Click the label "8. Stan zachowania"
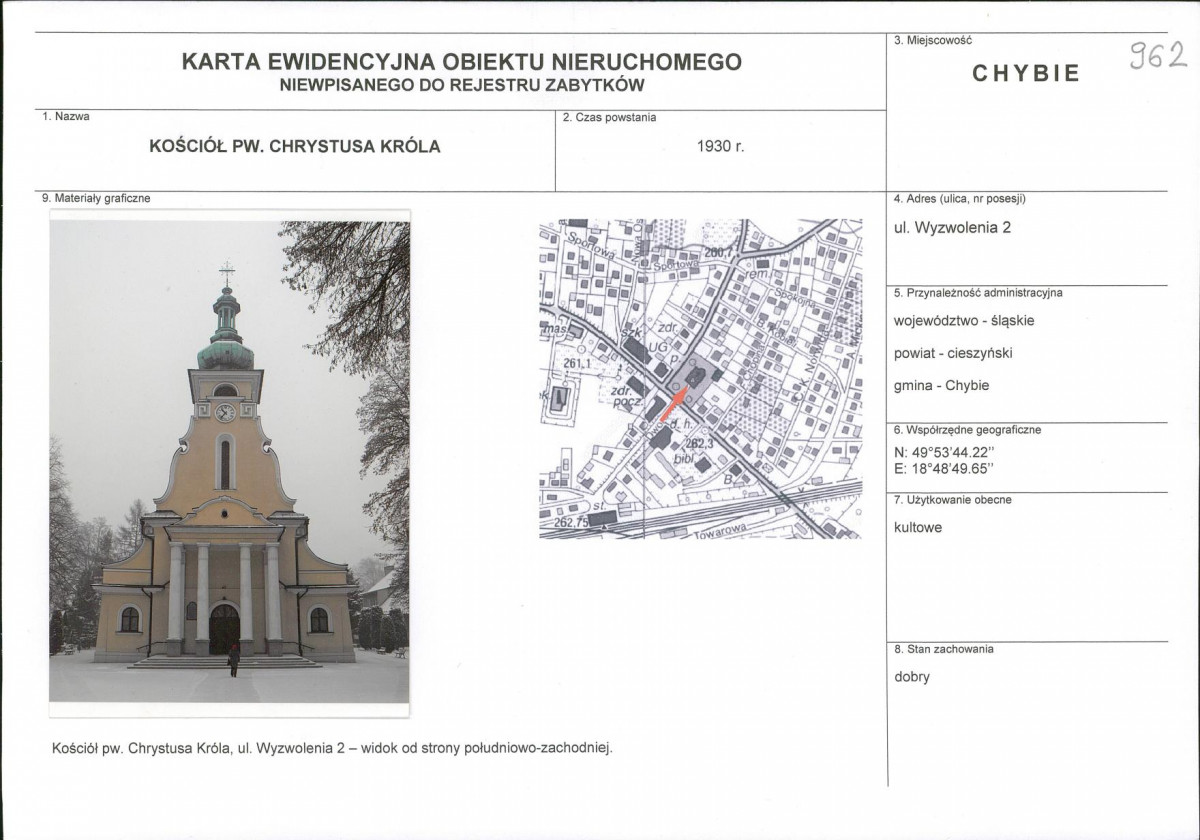The height and width of the screenshot is (840, 1200). click(943, 649)
